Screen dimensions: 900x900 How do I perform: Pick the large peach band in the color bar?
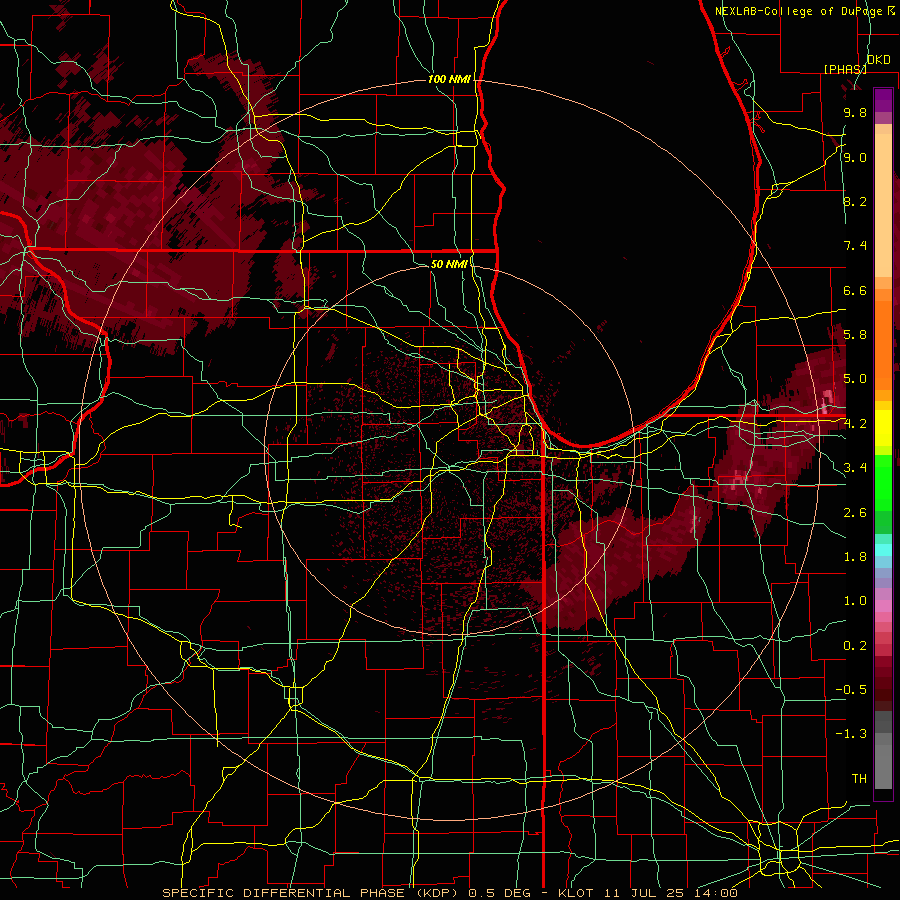[883, 205]
